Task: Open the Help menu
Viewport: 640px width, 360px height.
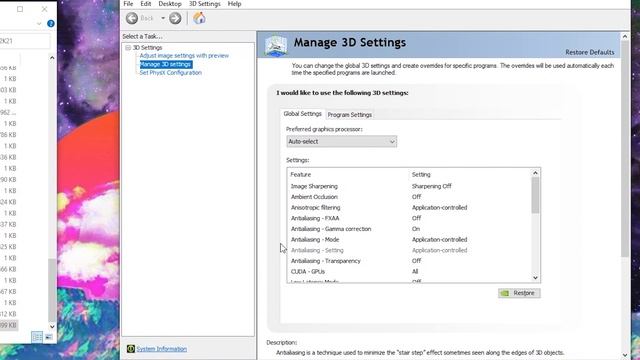Action: point(234,4)
